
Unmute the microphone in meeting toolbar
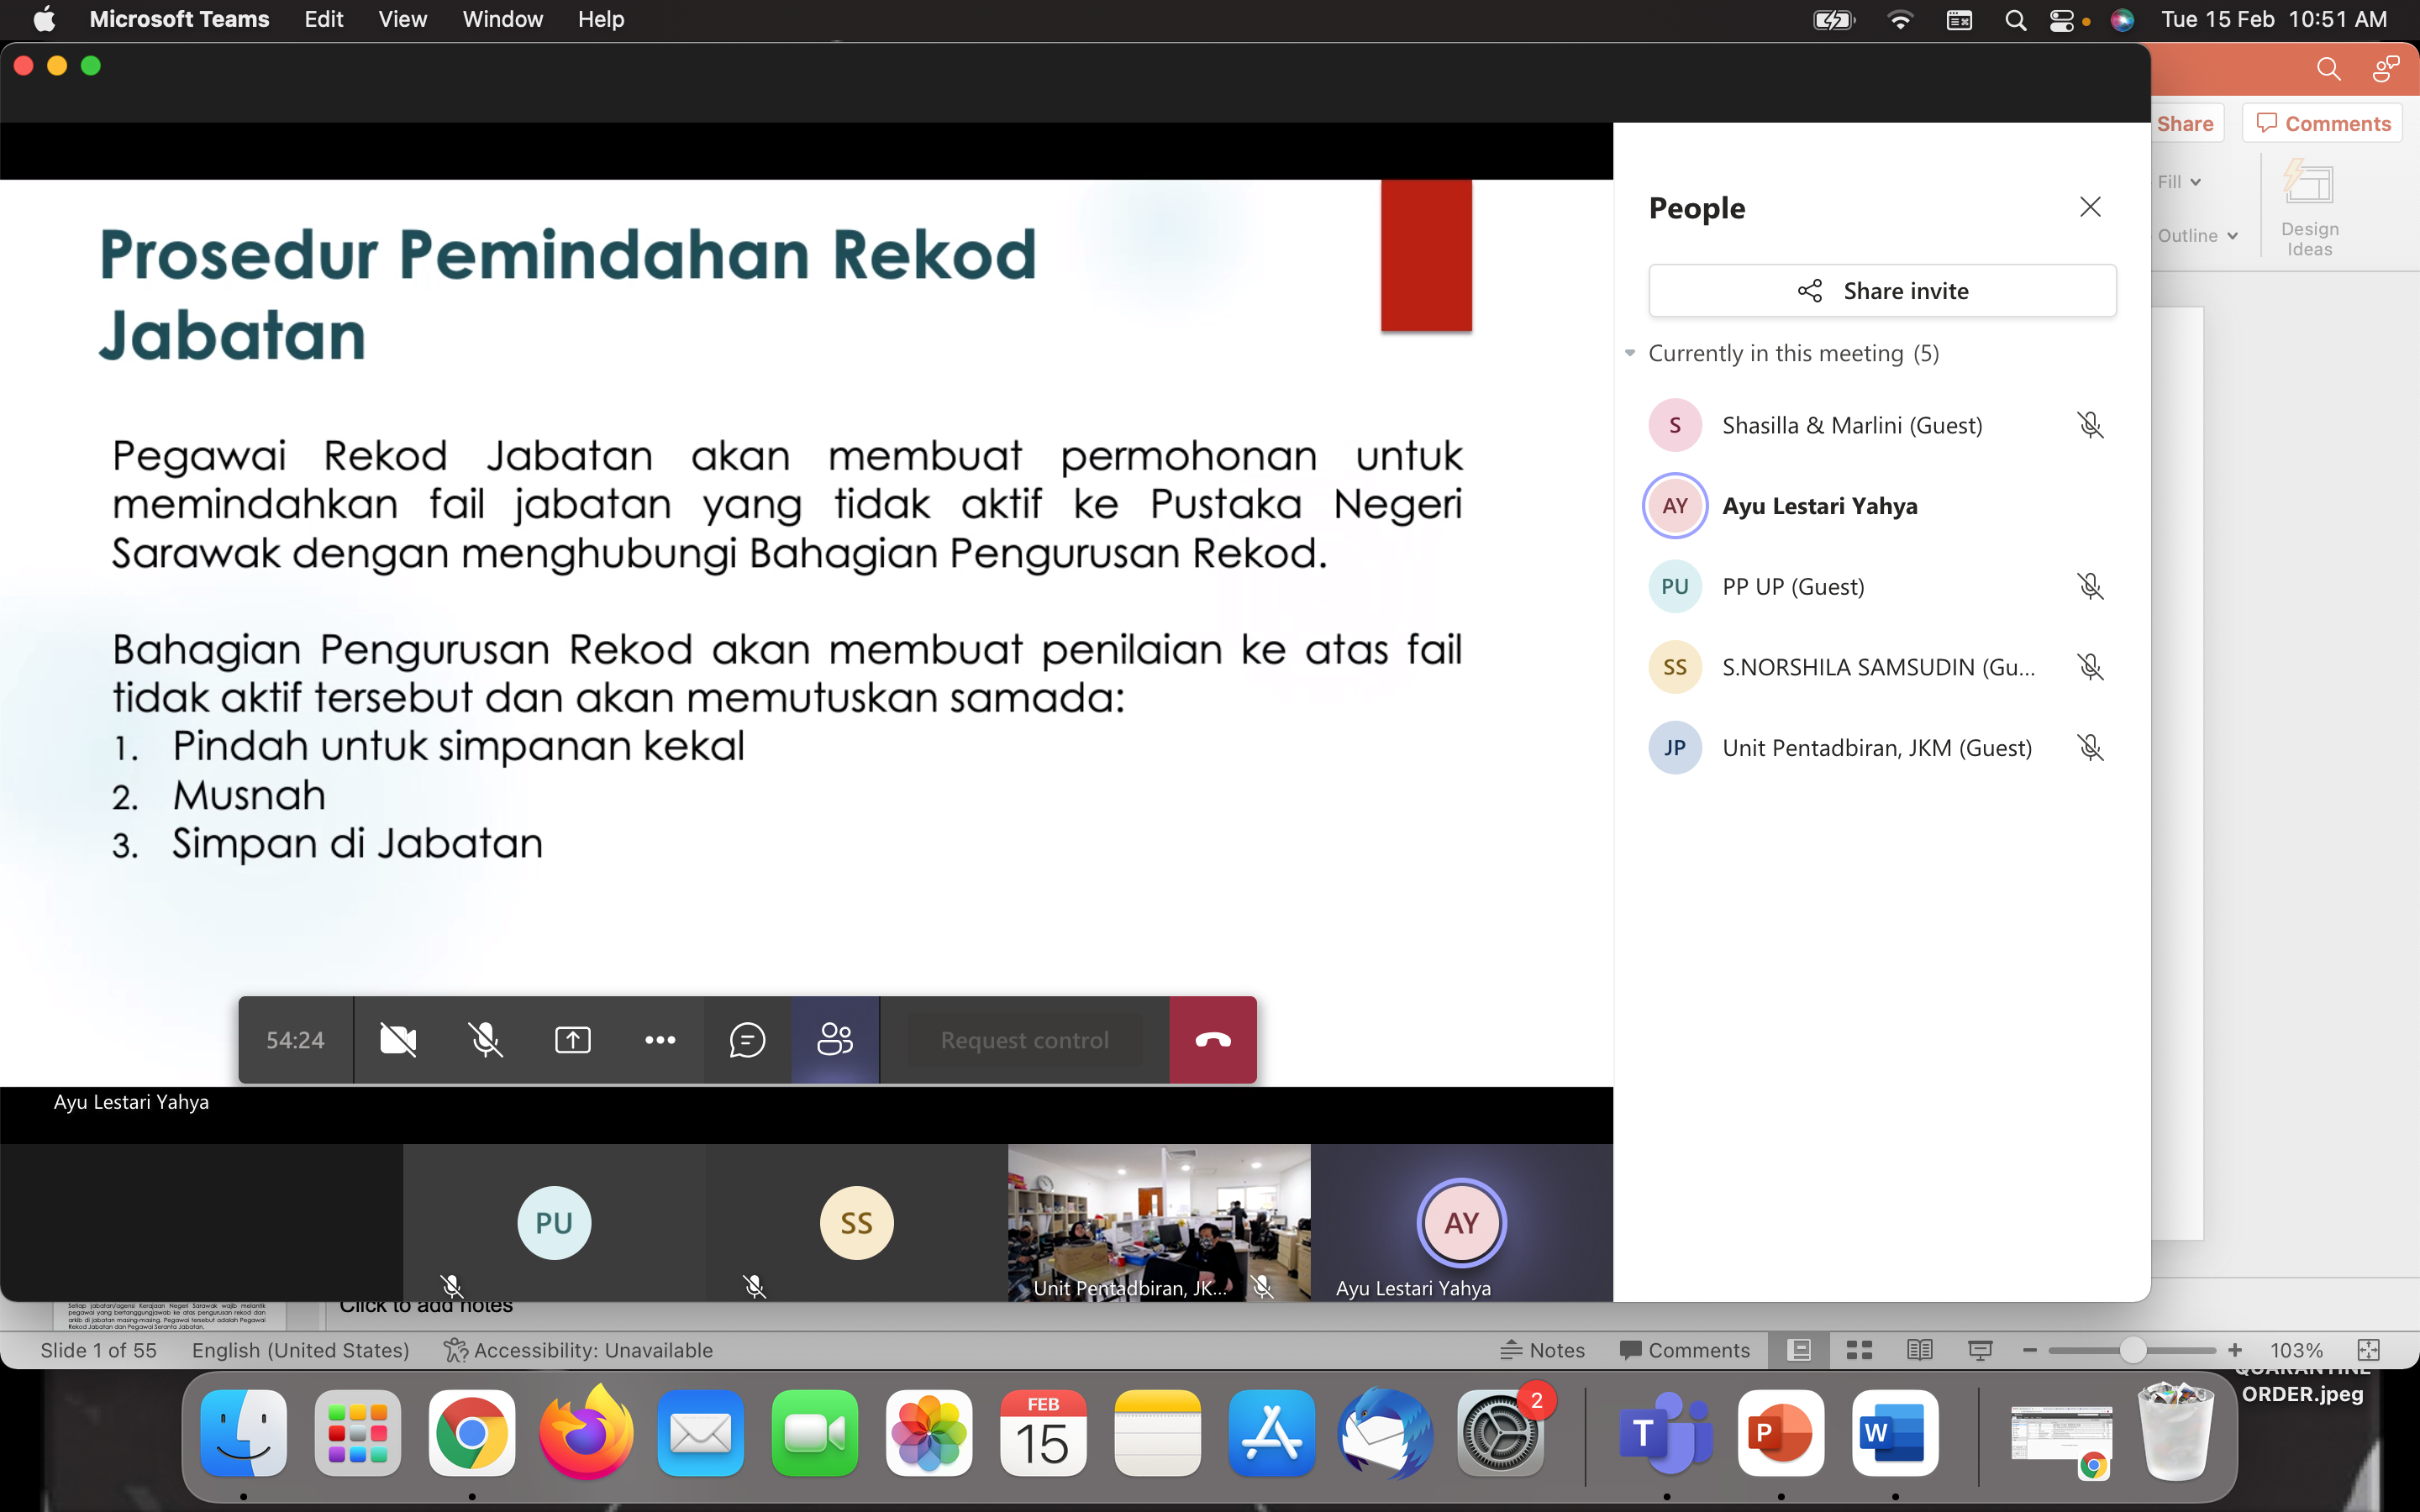point(486,1040)
